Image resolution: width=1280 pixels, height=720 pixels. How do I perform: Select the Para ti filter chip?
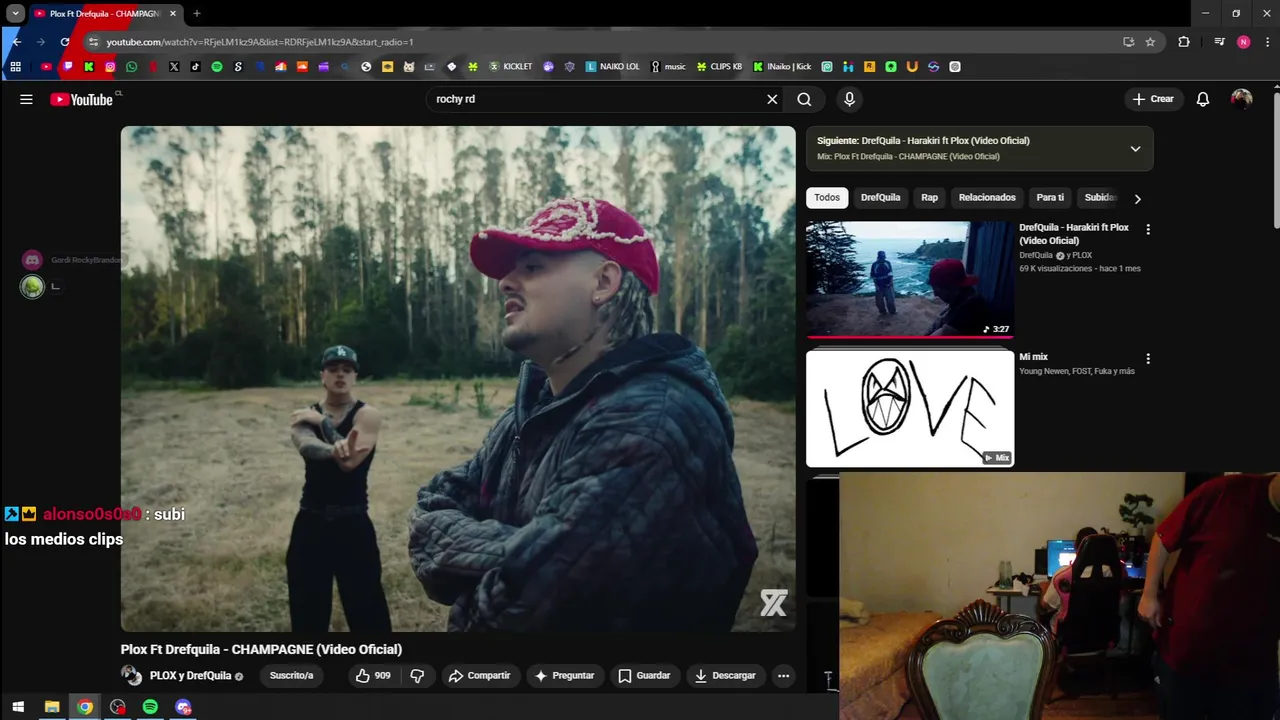coord(1050,197)
